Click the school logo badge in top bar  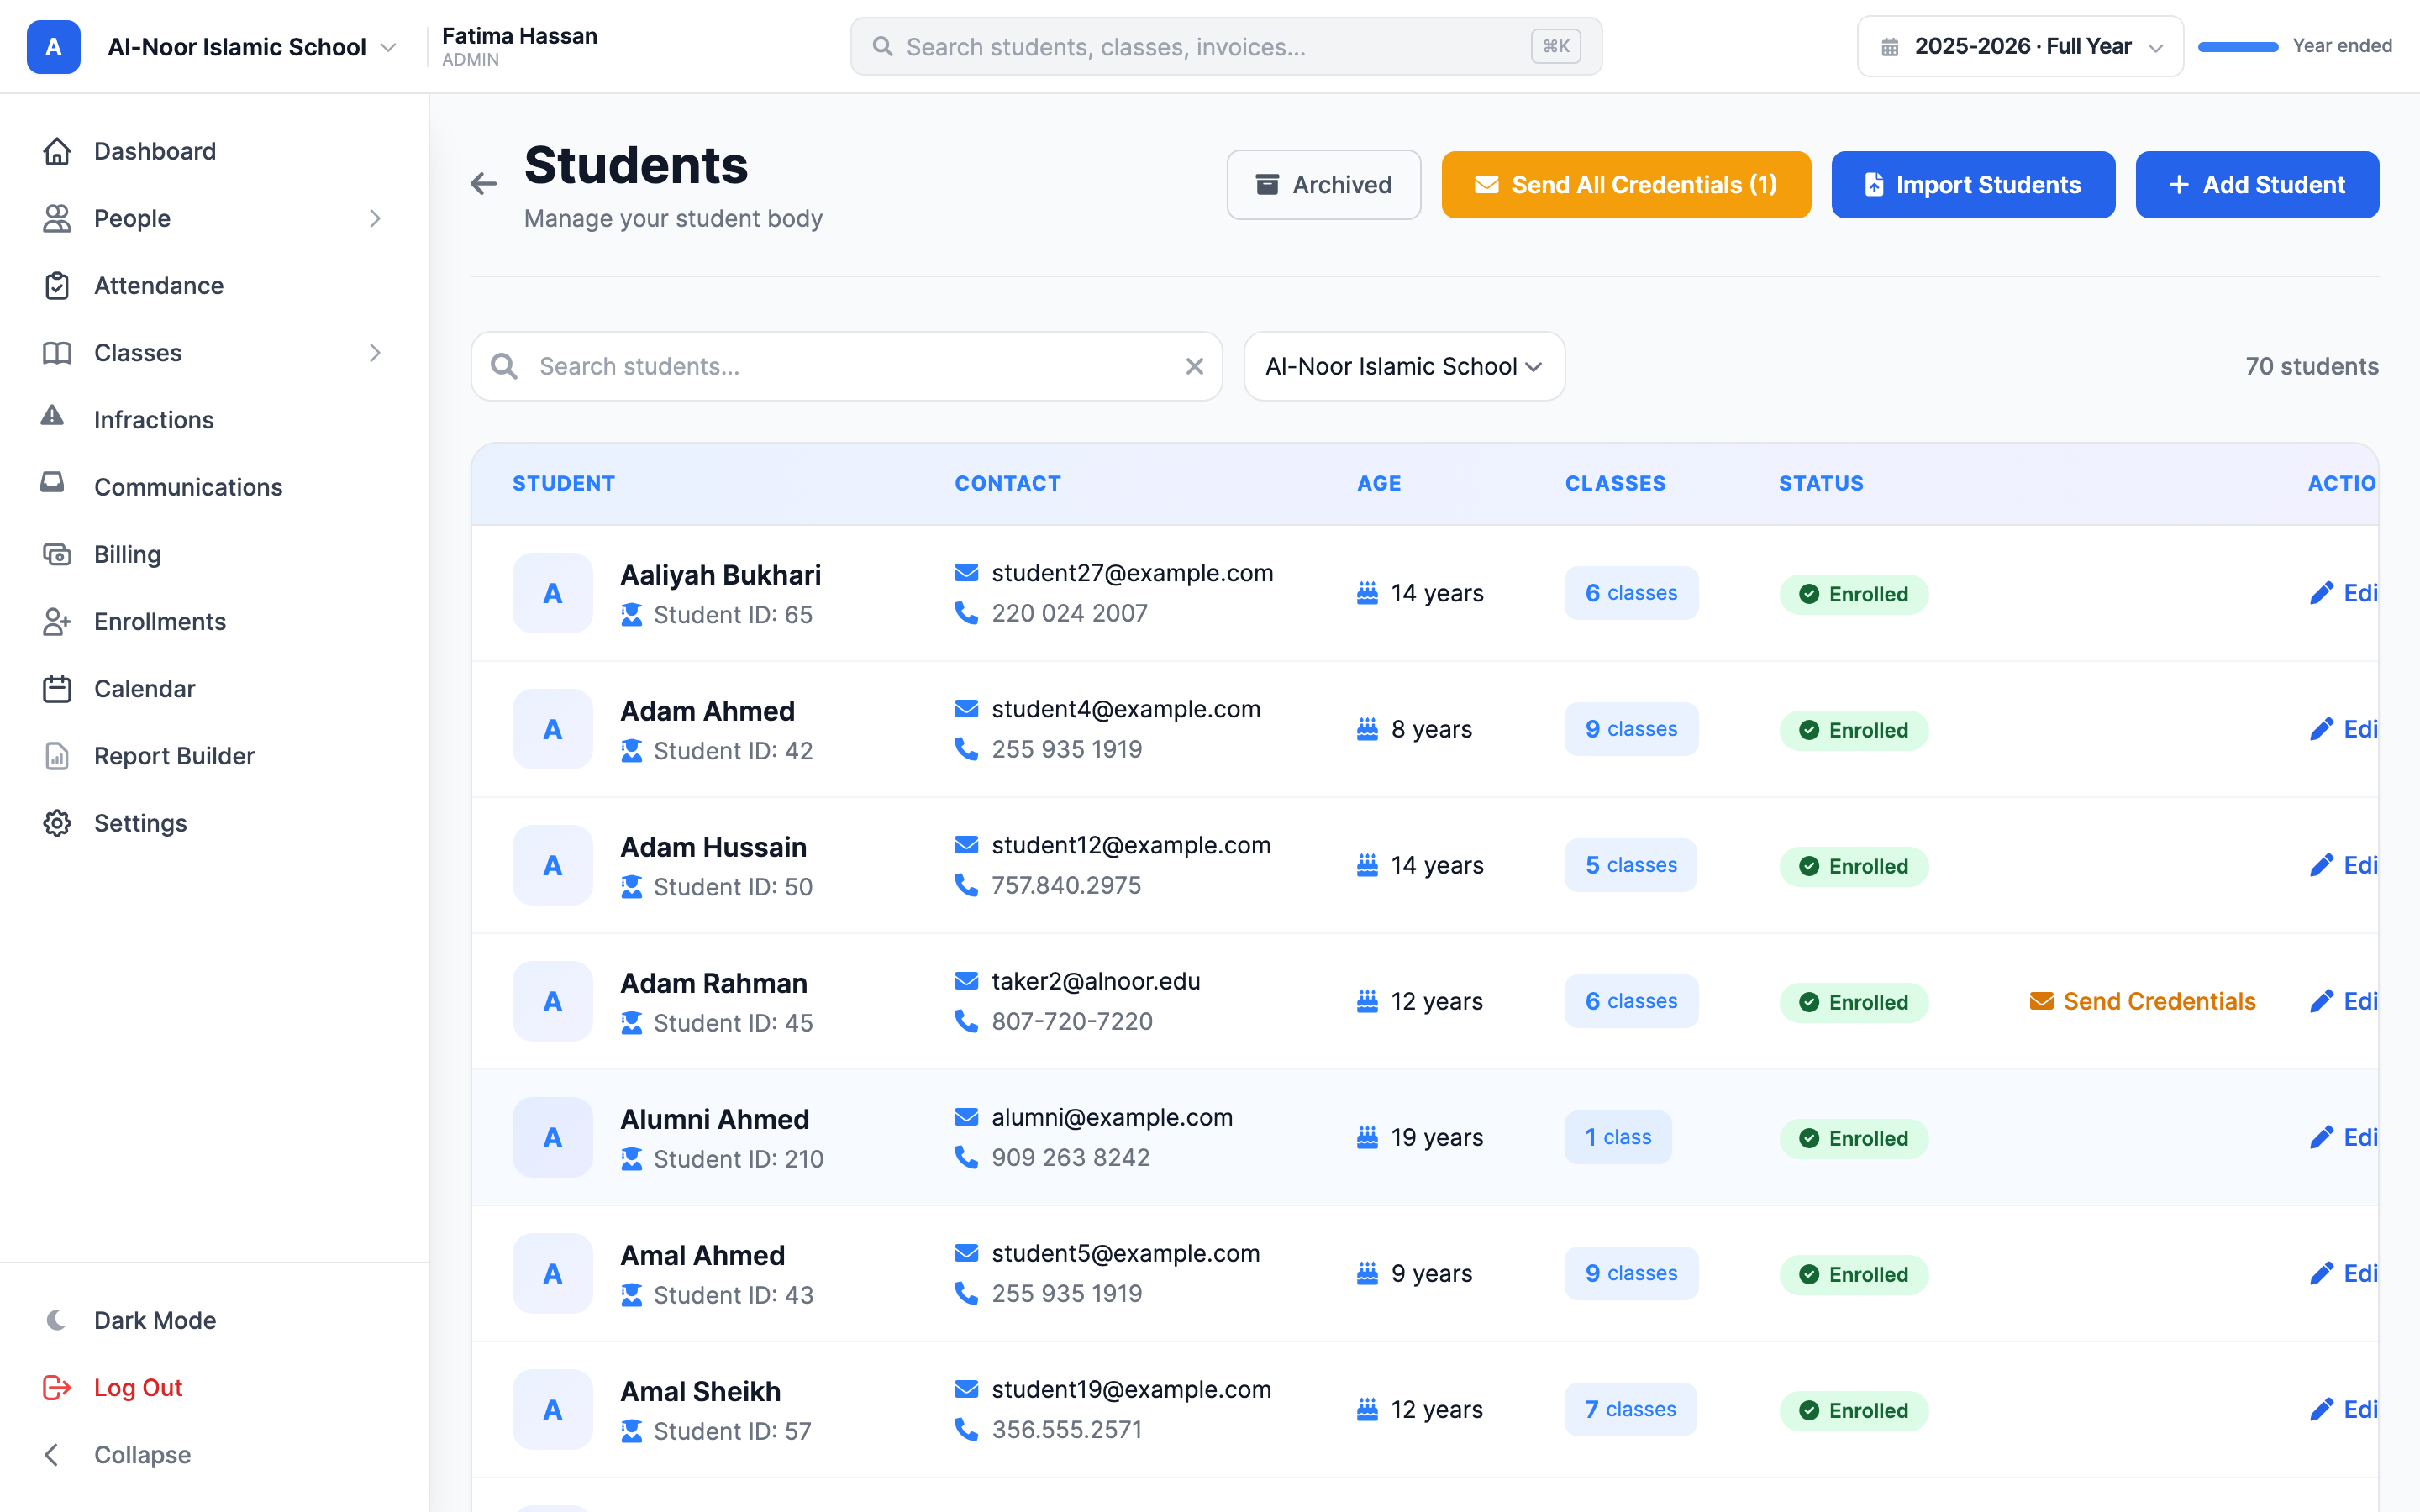53,47
